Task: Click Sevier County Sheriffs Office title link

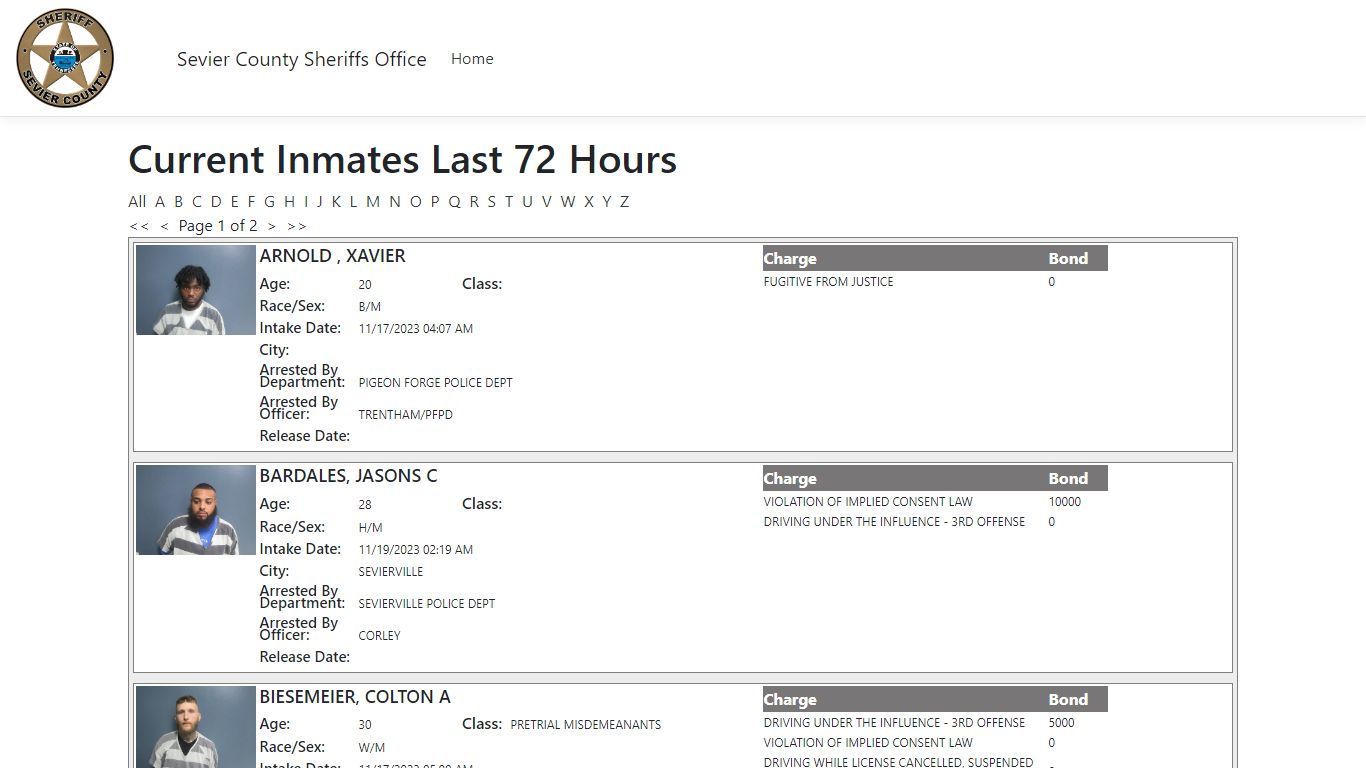Action: pos(301,59)
